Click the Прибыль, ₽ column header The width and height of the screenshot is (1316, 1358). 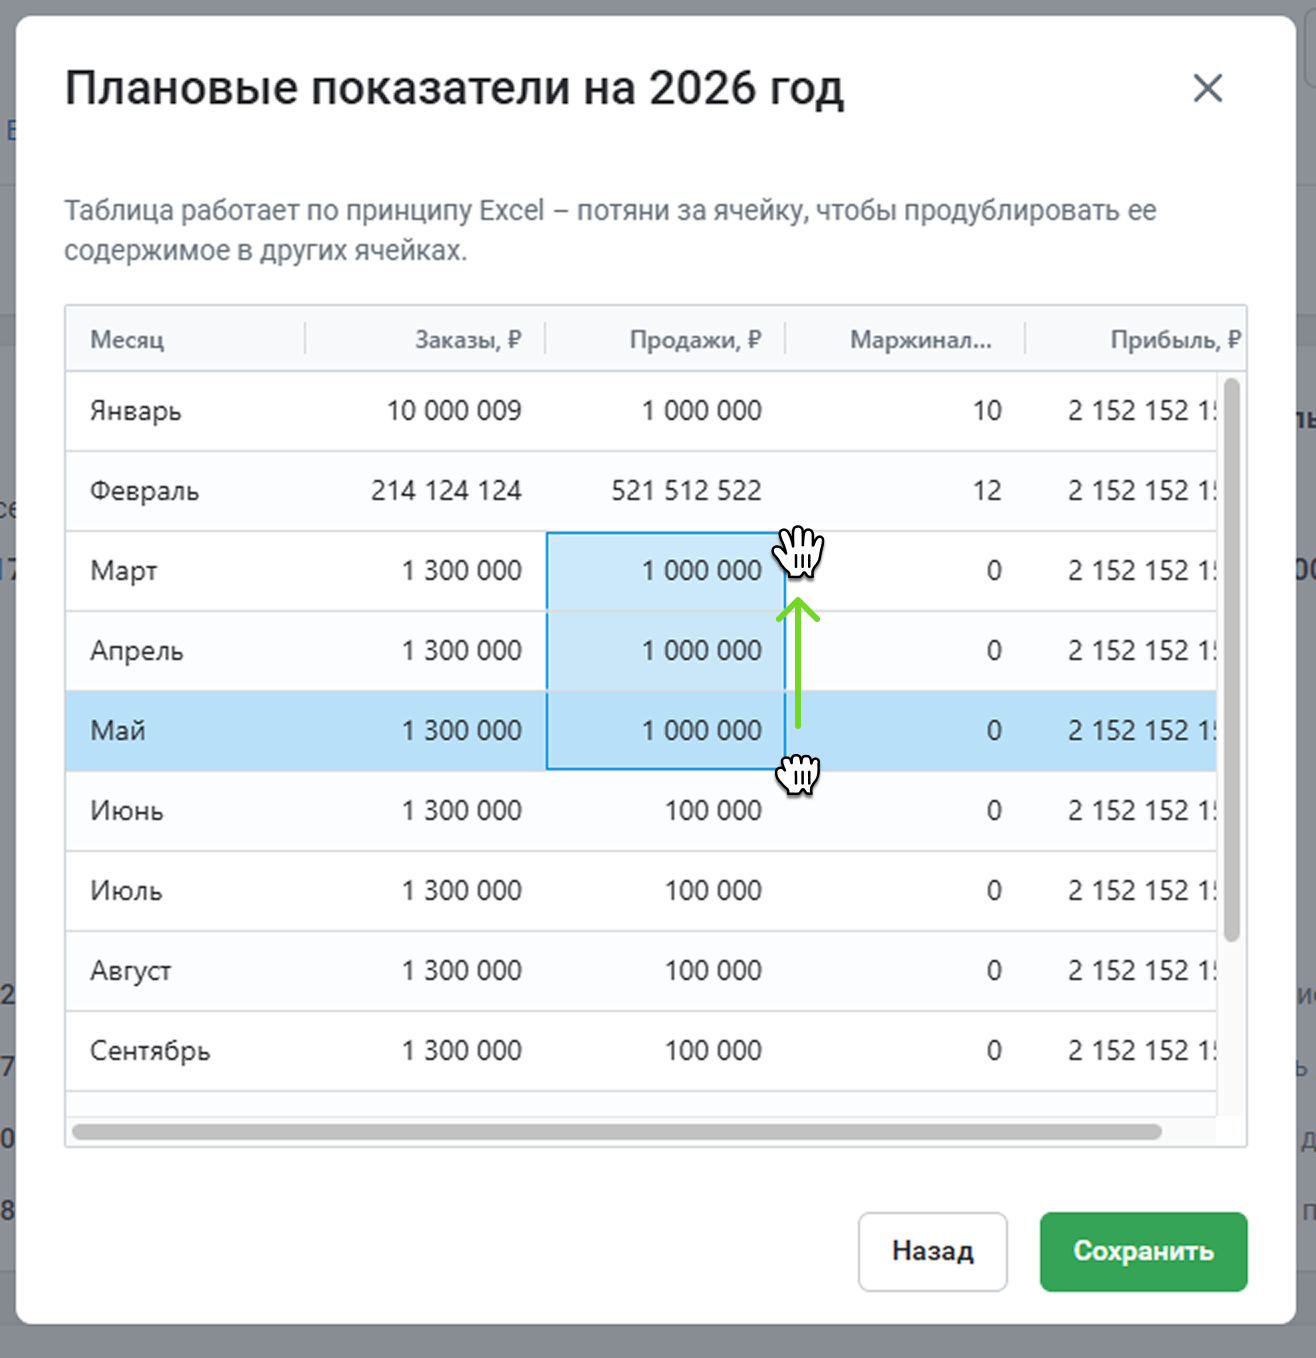click(x=1174, y=340)
